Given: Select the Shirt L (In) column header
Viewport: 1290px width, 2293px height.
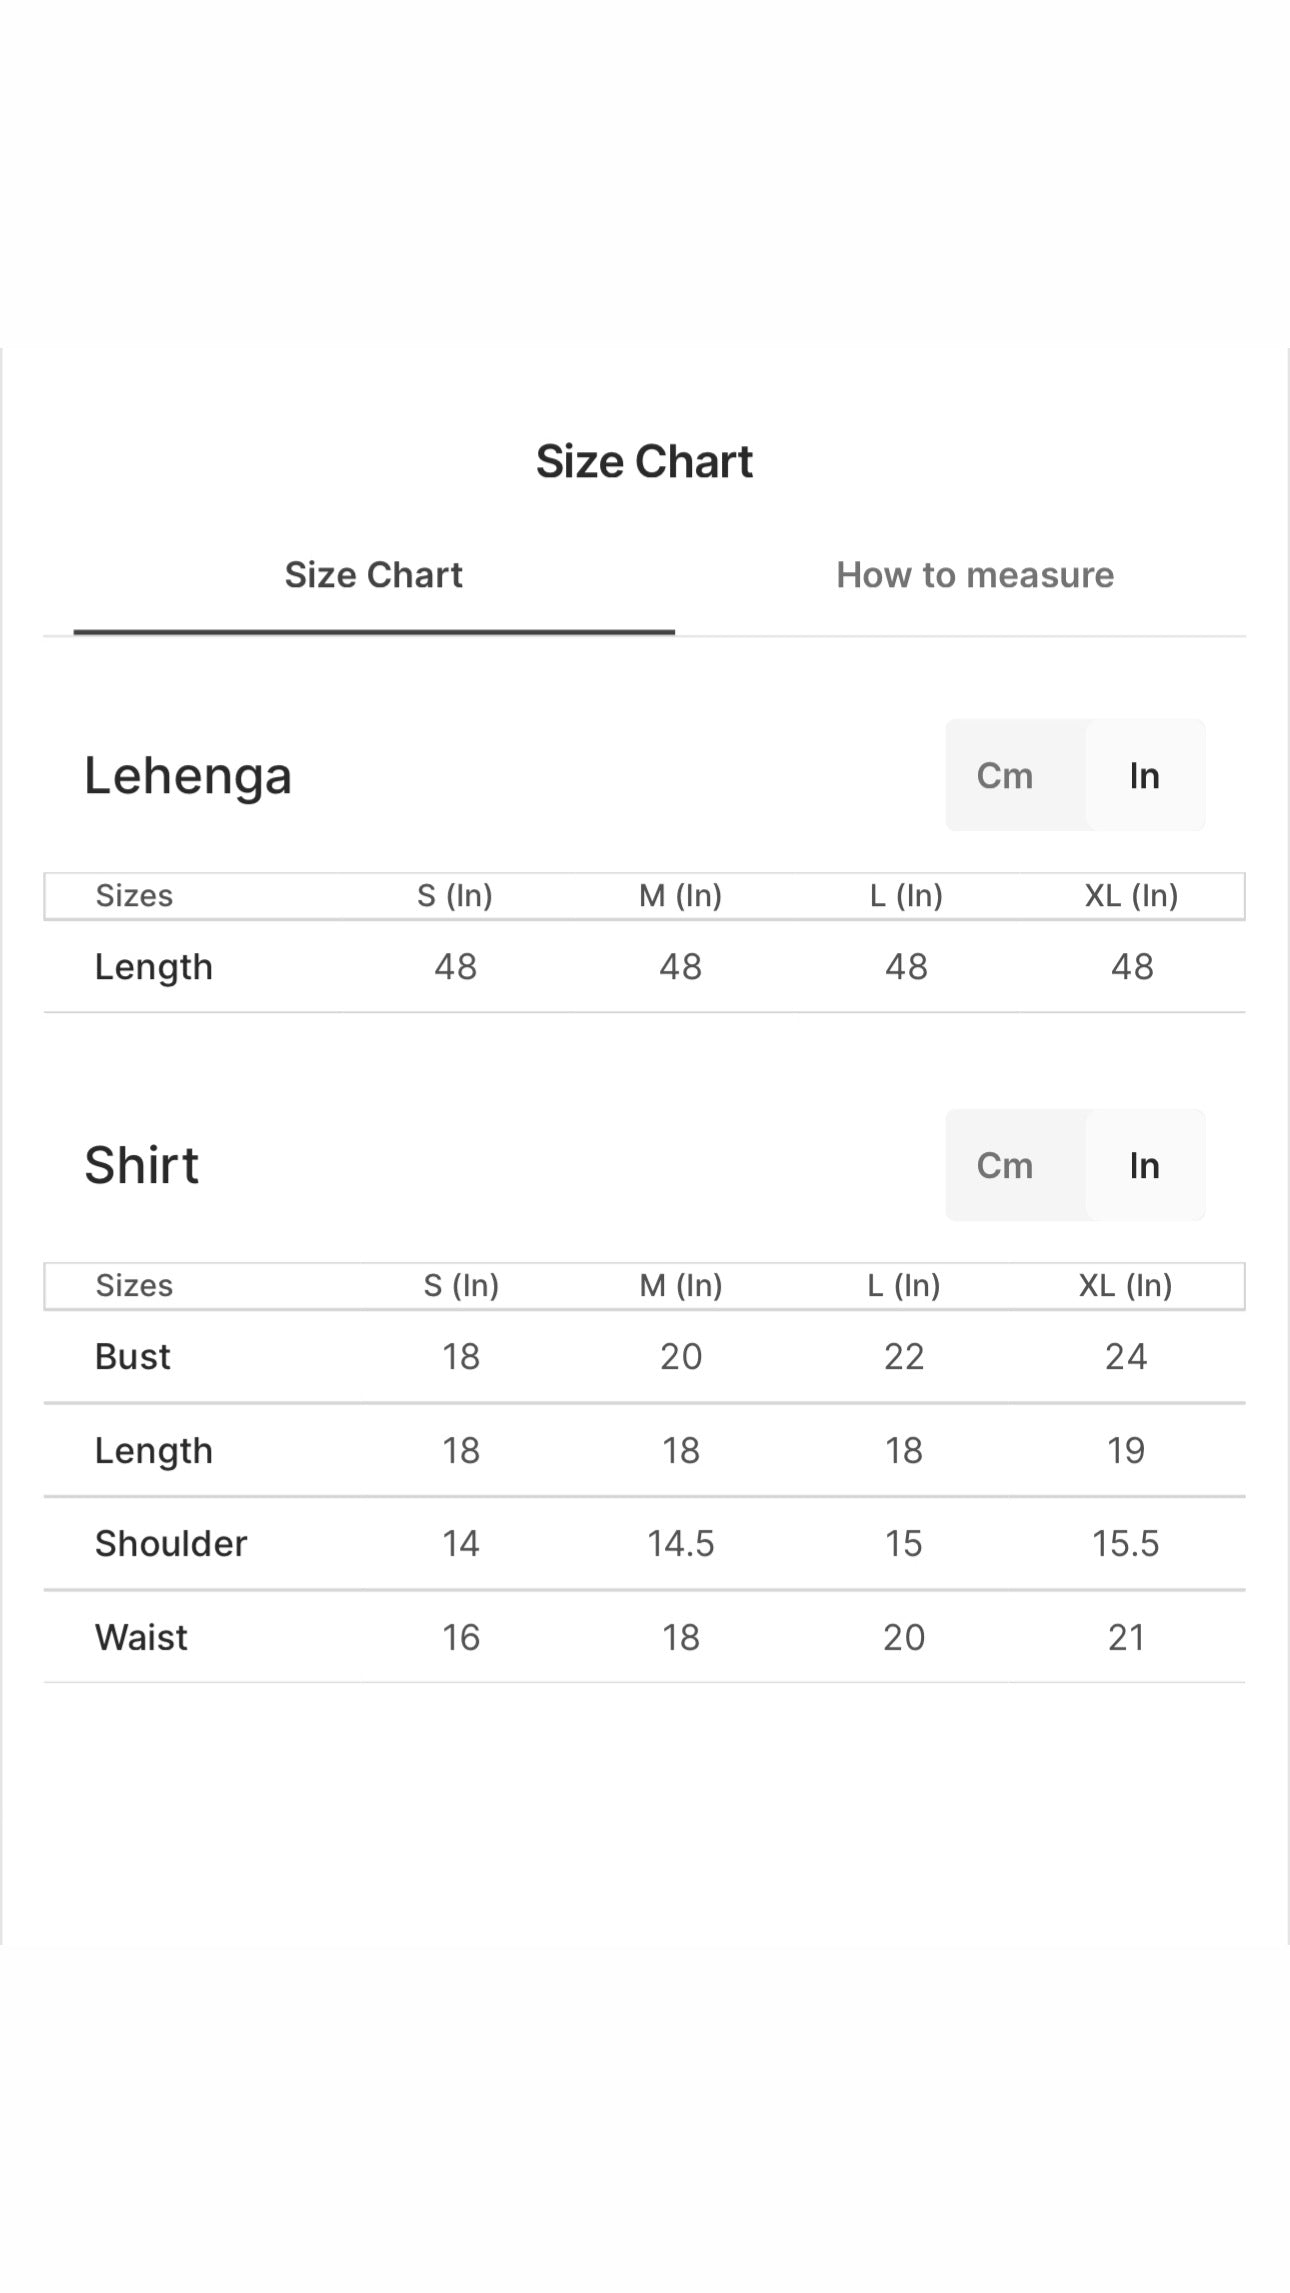Looking at the screenshot, I should (x=904, y=1285).
